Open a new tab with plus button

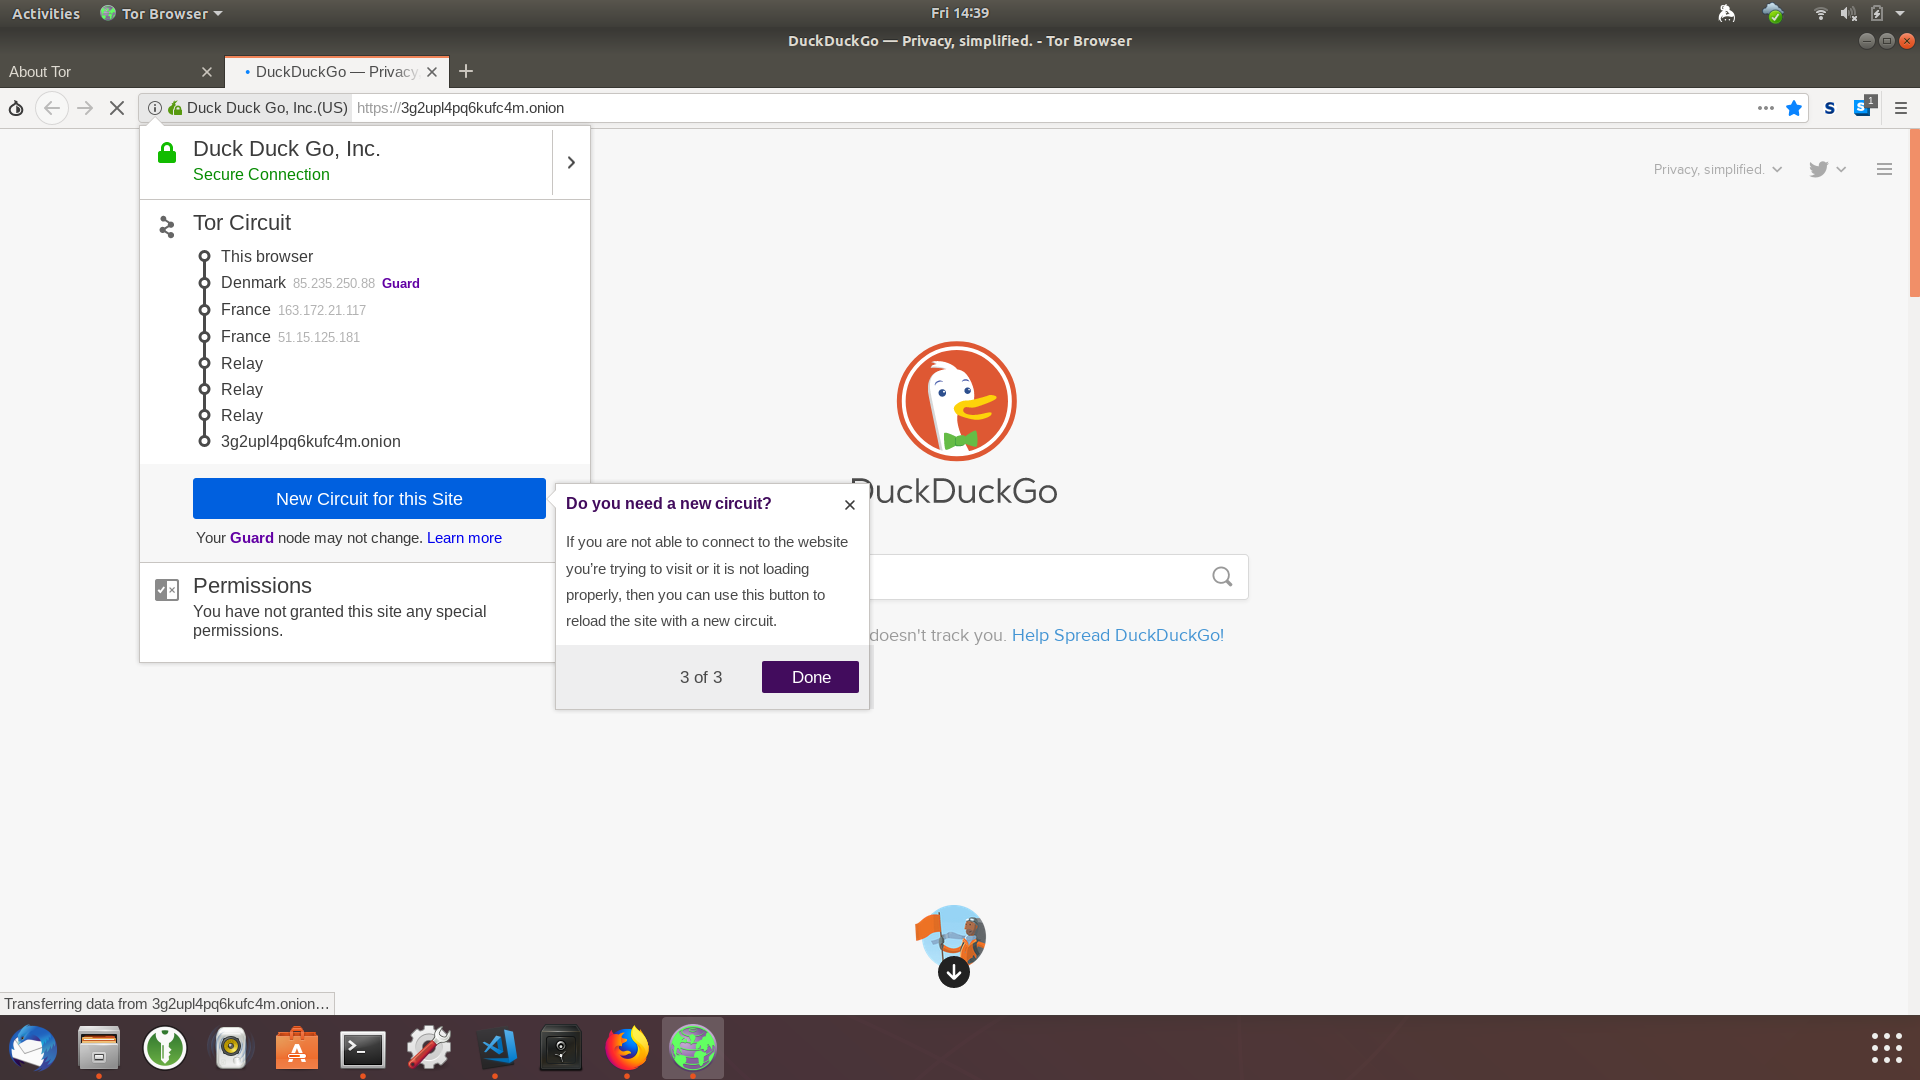point(466,71)
